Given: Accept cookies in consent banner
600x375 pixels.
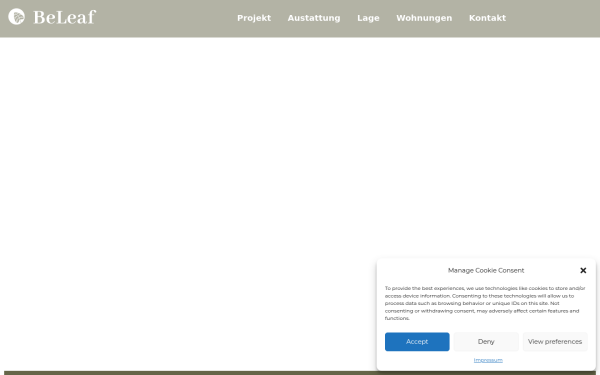Looking at the screenshot, I should 417,342.
